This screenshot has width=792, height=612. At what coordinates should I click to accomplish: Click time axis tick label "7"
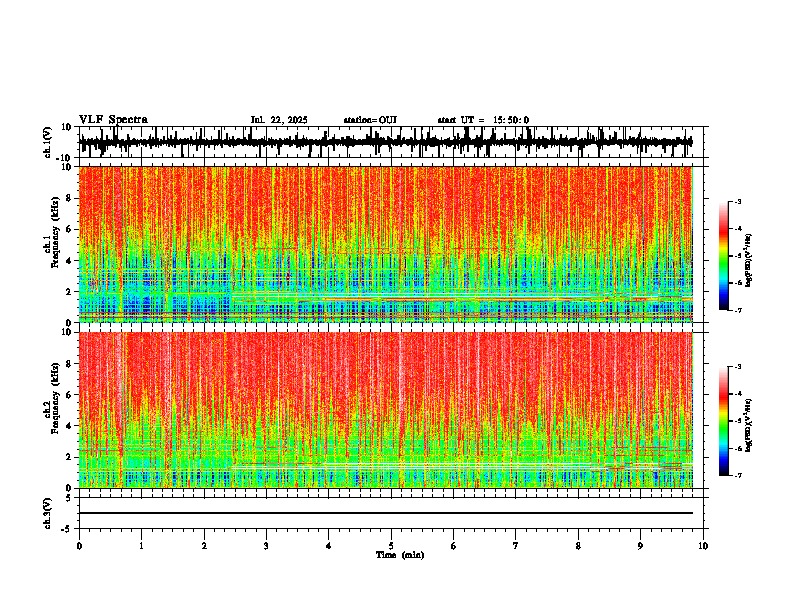pyautogui.click(x=515, y=546)
